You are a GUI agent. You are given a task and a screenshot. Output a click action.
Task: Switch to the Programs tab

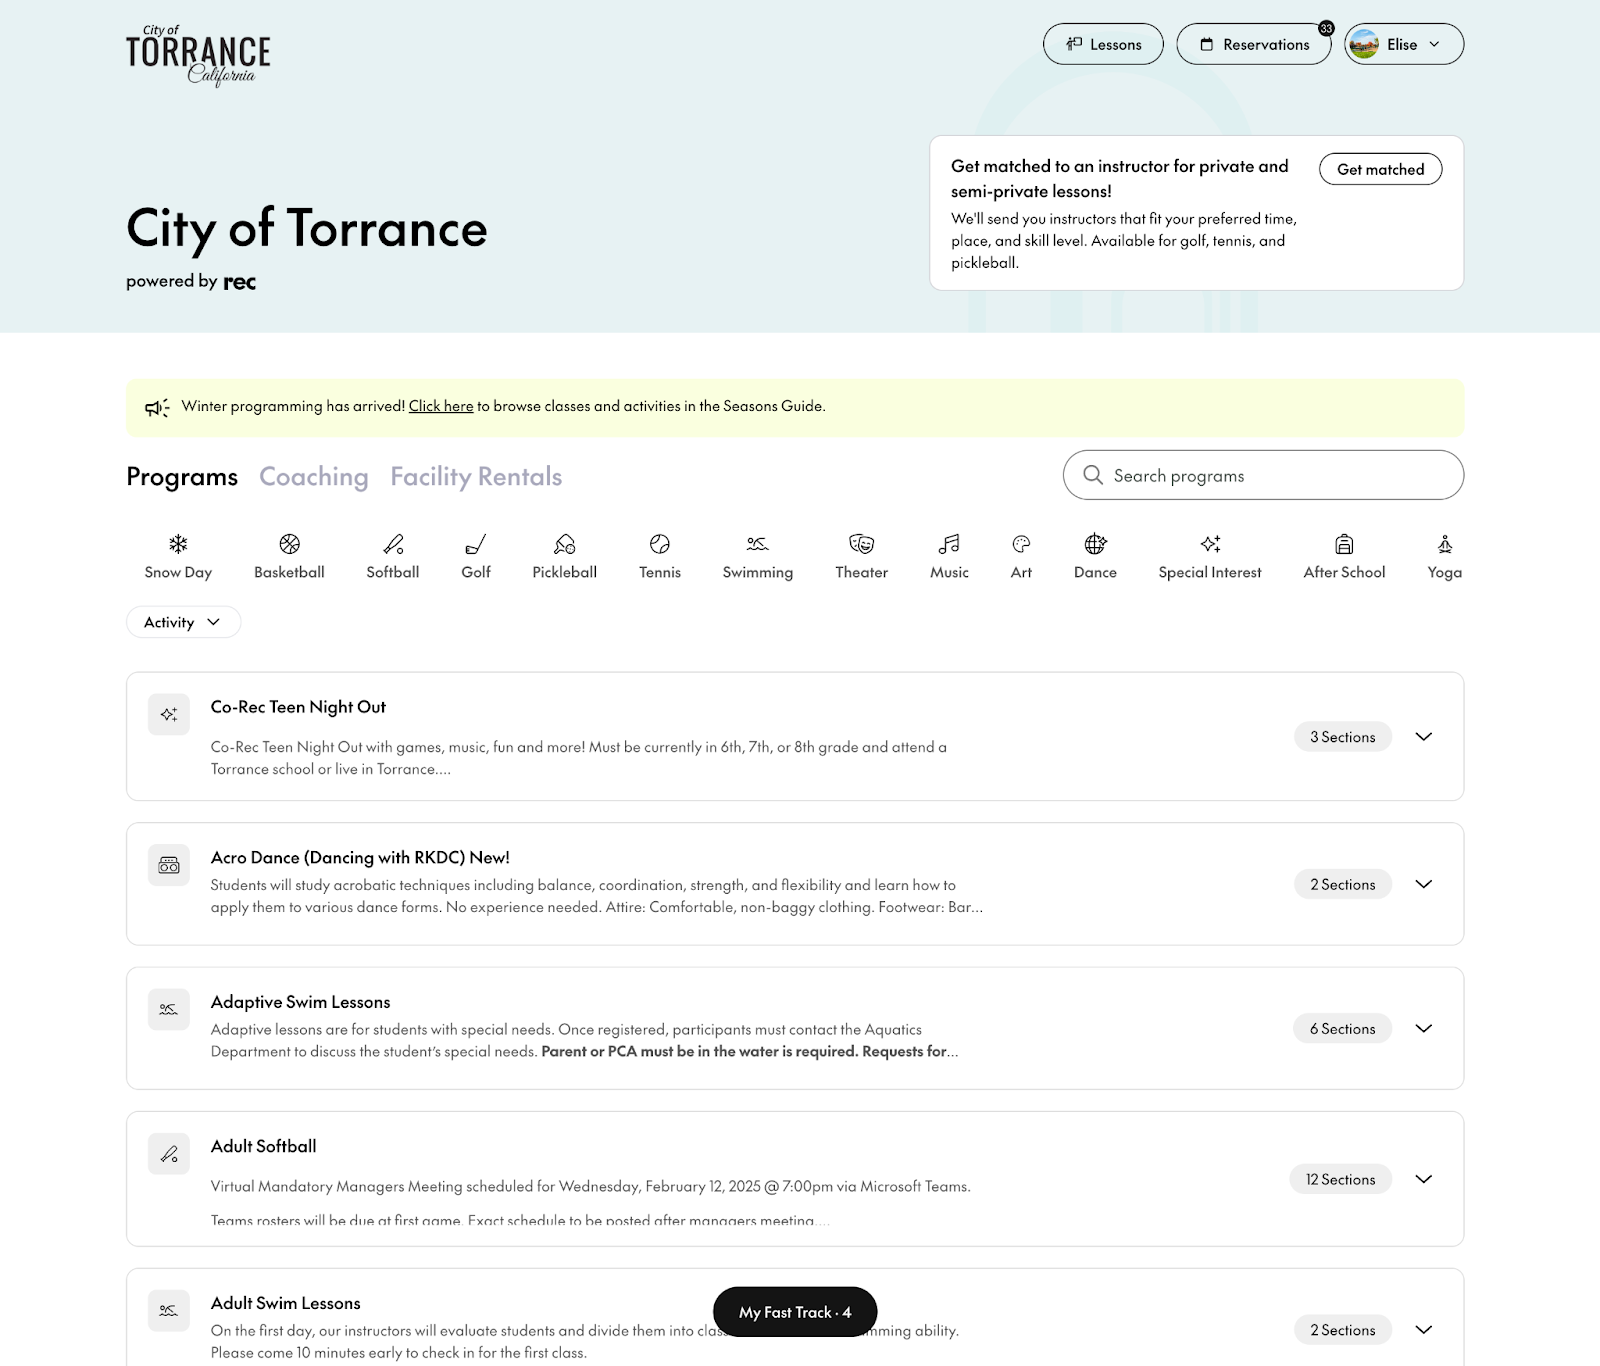coord(182,477)
